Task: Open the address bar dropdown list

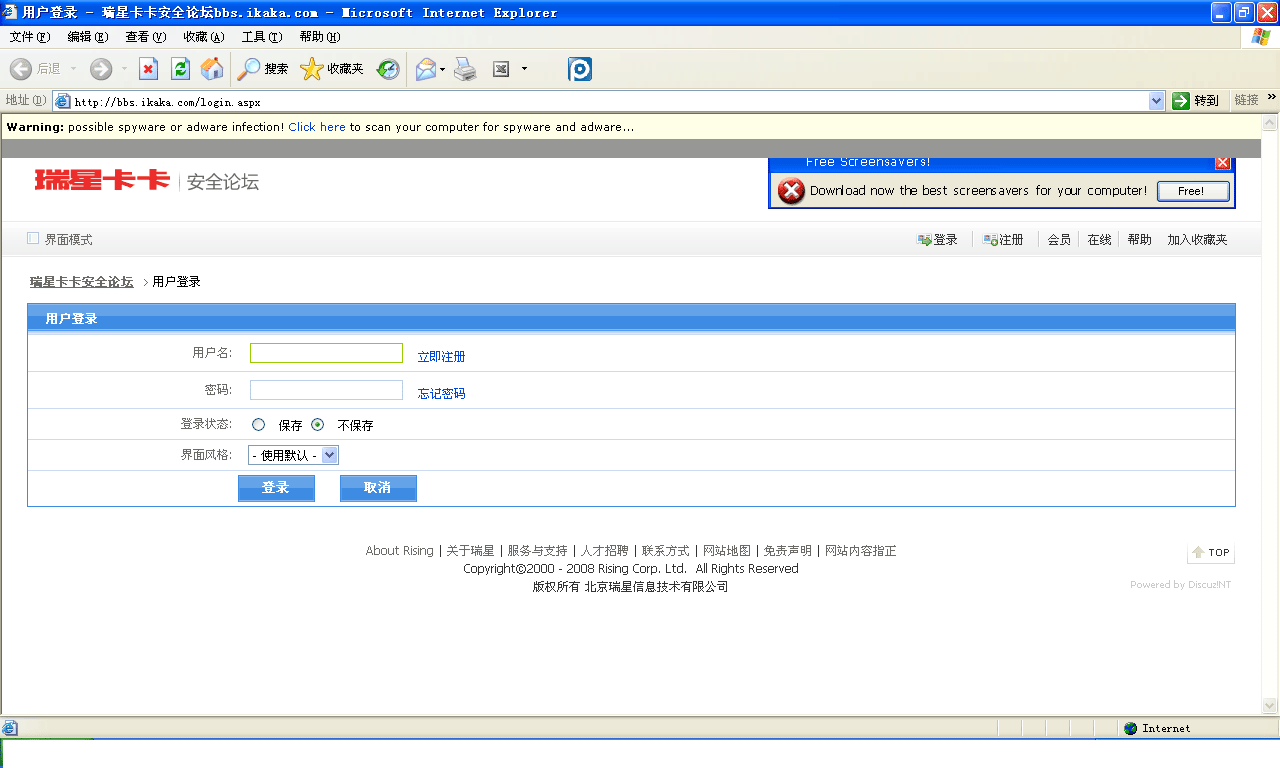Action: (1157, 101)
